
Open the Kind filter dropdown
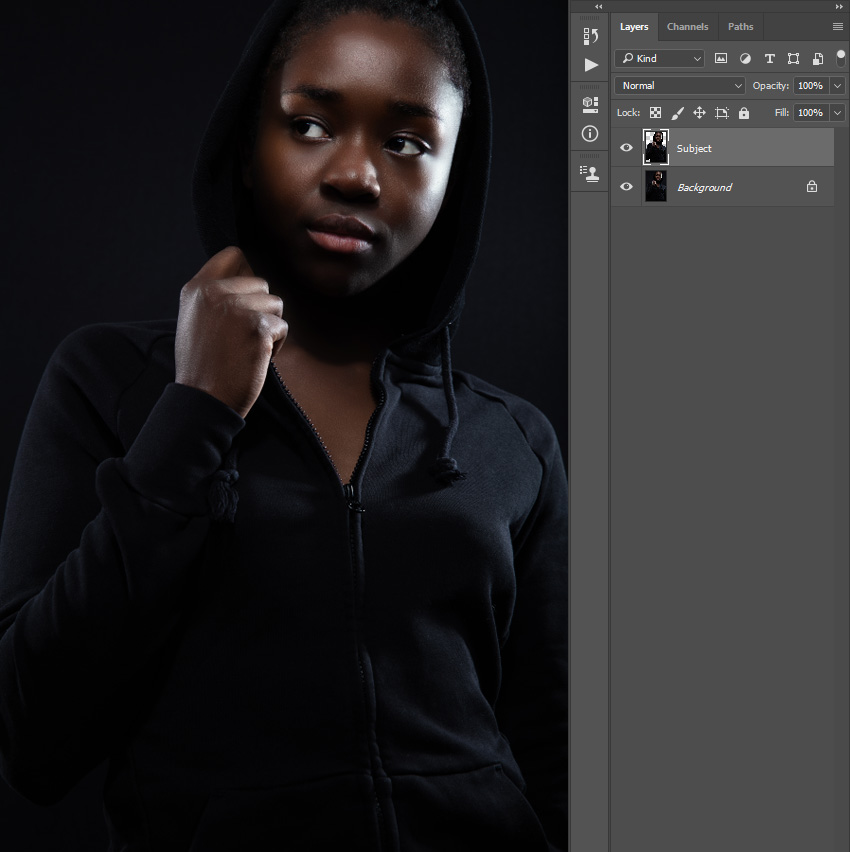(x=659, y=58)
